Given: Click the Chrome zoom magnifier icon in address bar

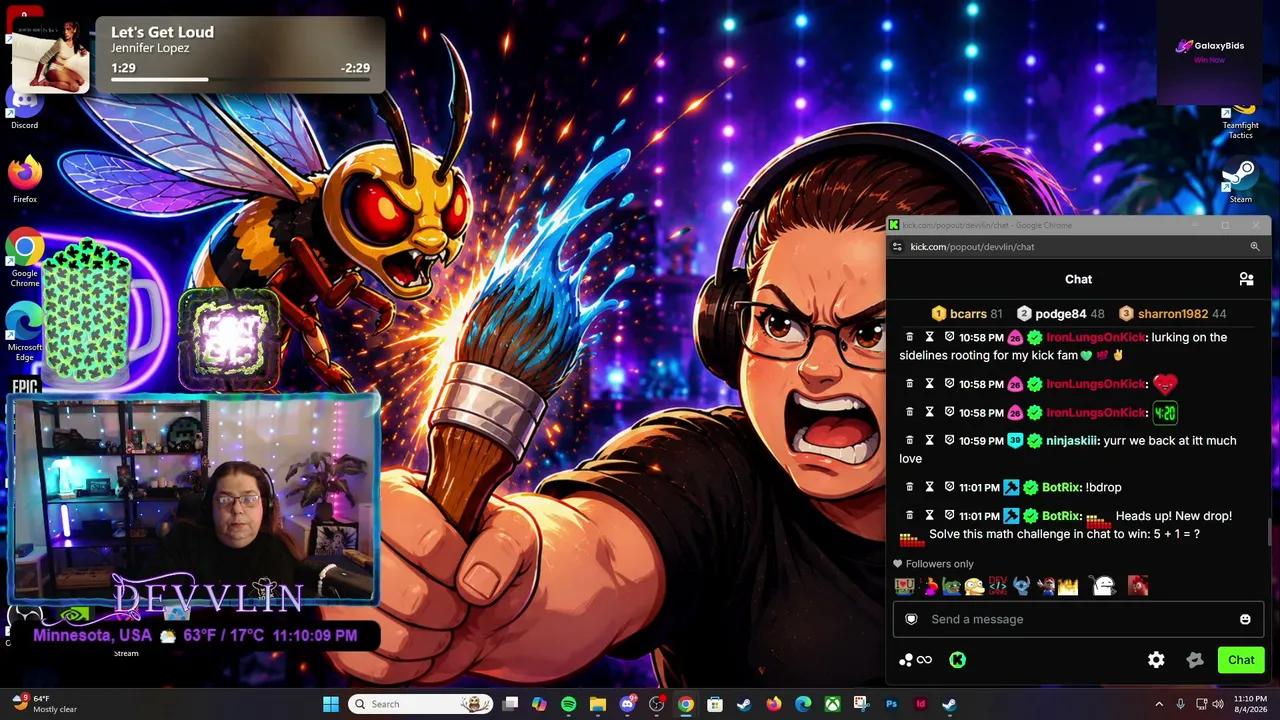Looking at the screenshot, I should click(1254, 247).
